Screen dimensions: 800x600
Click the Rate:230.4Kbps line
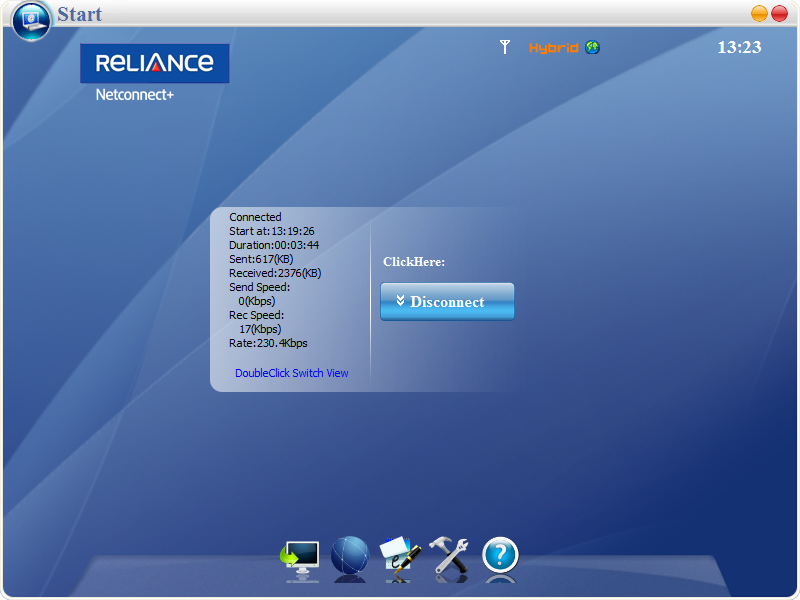(268, 343)
